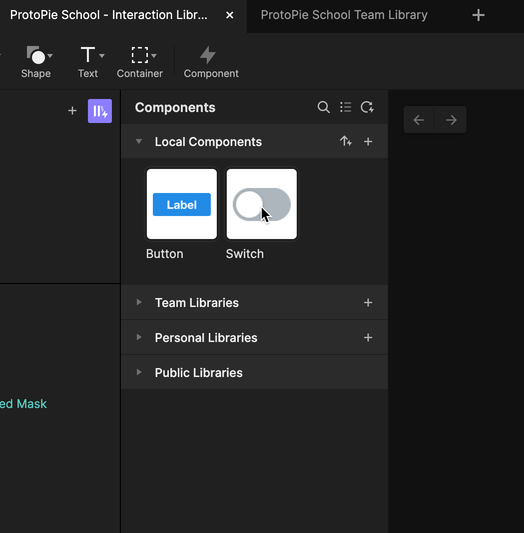The width and height of the screenshot is (524, 533).
Task: Add a team library with plus
Action: 368,303
